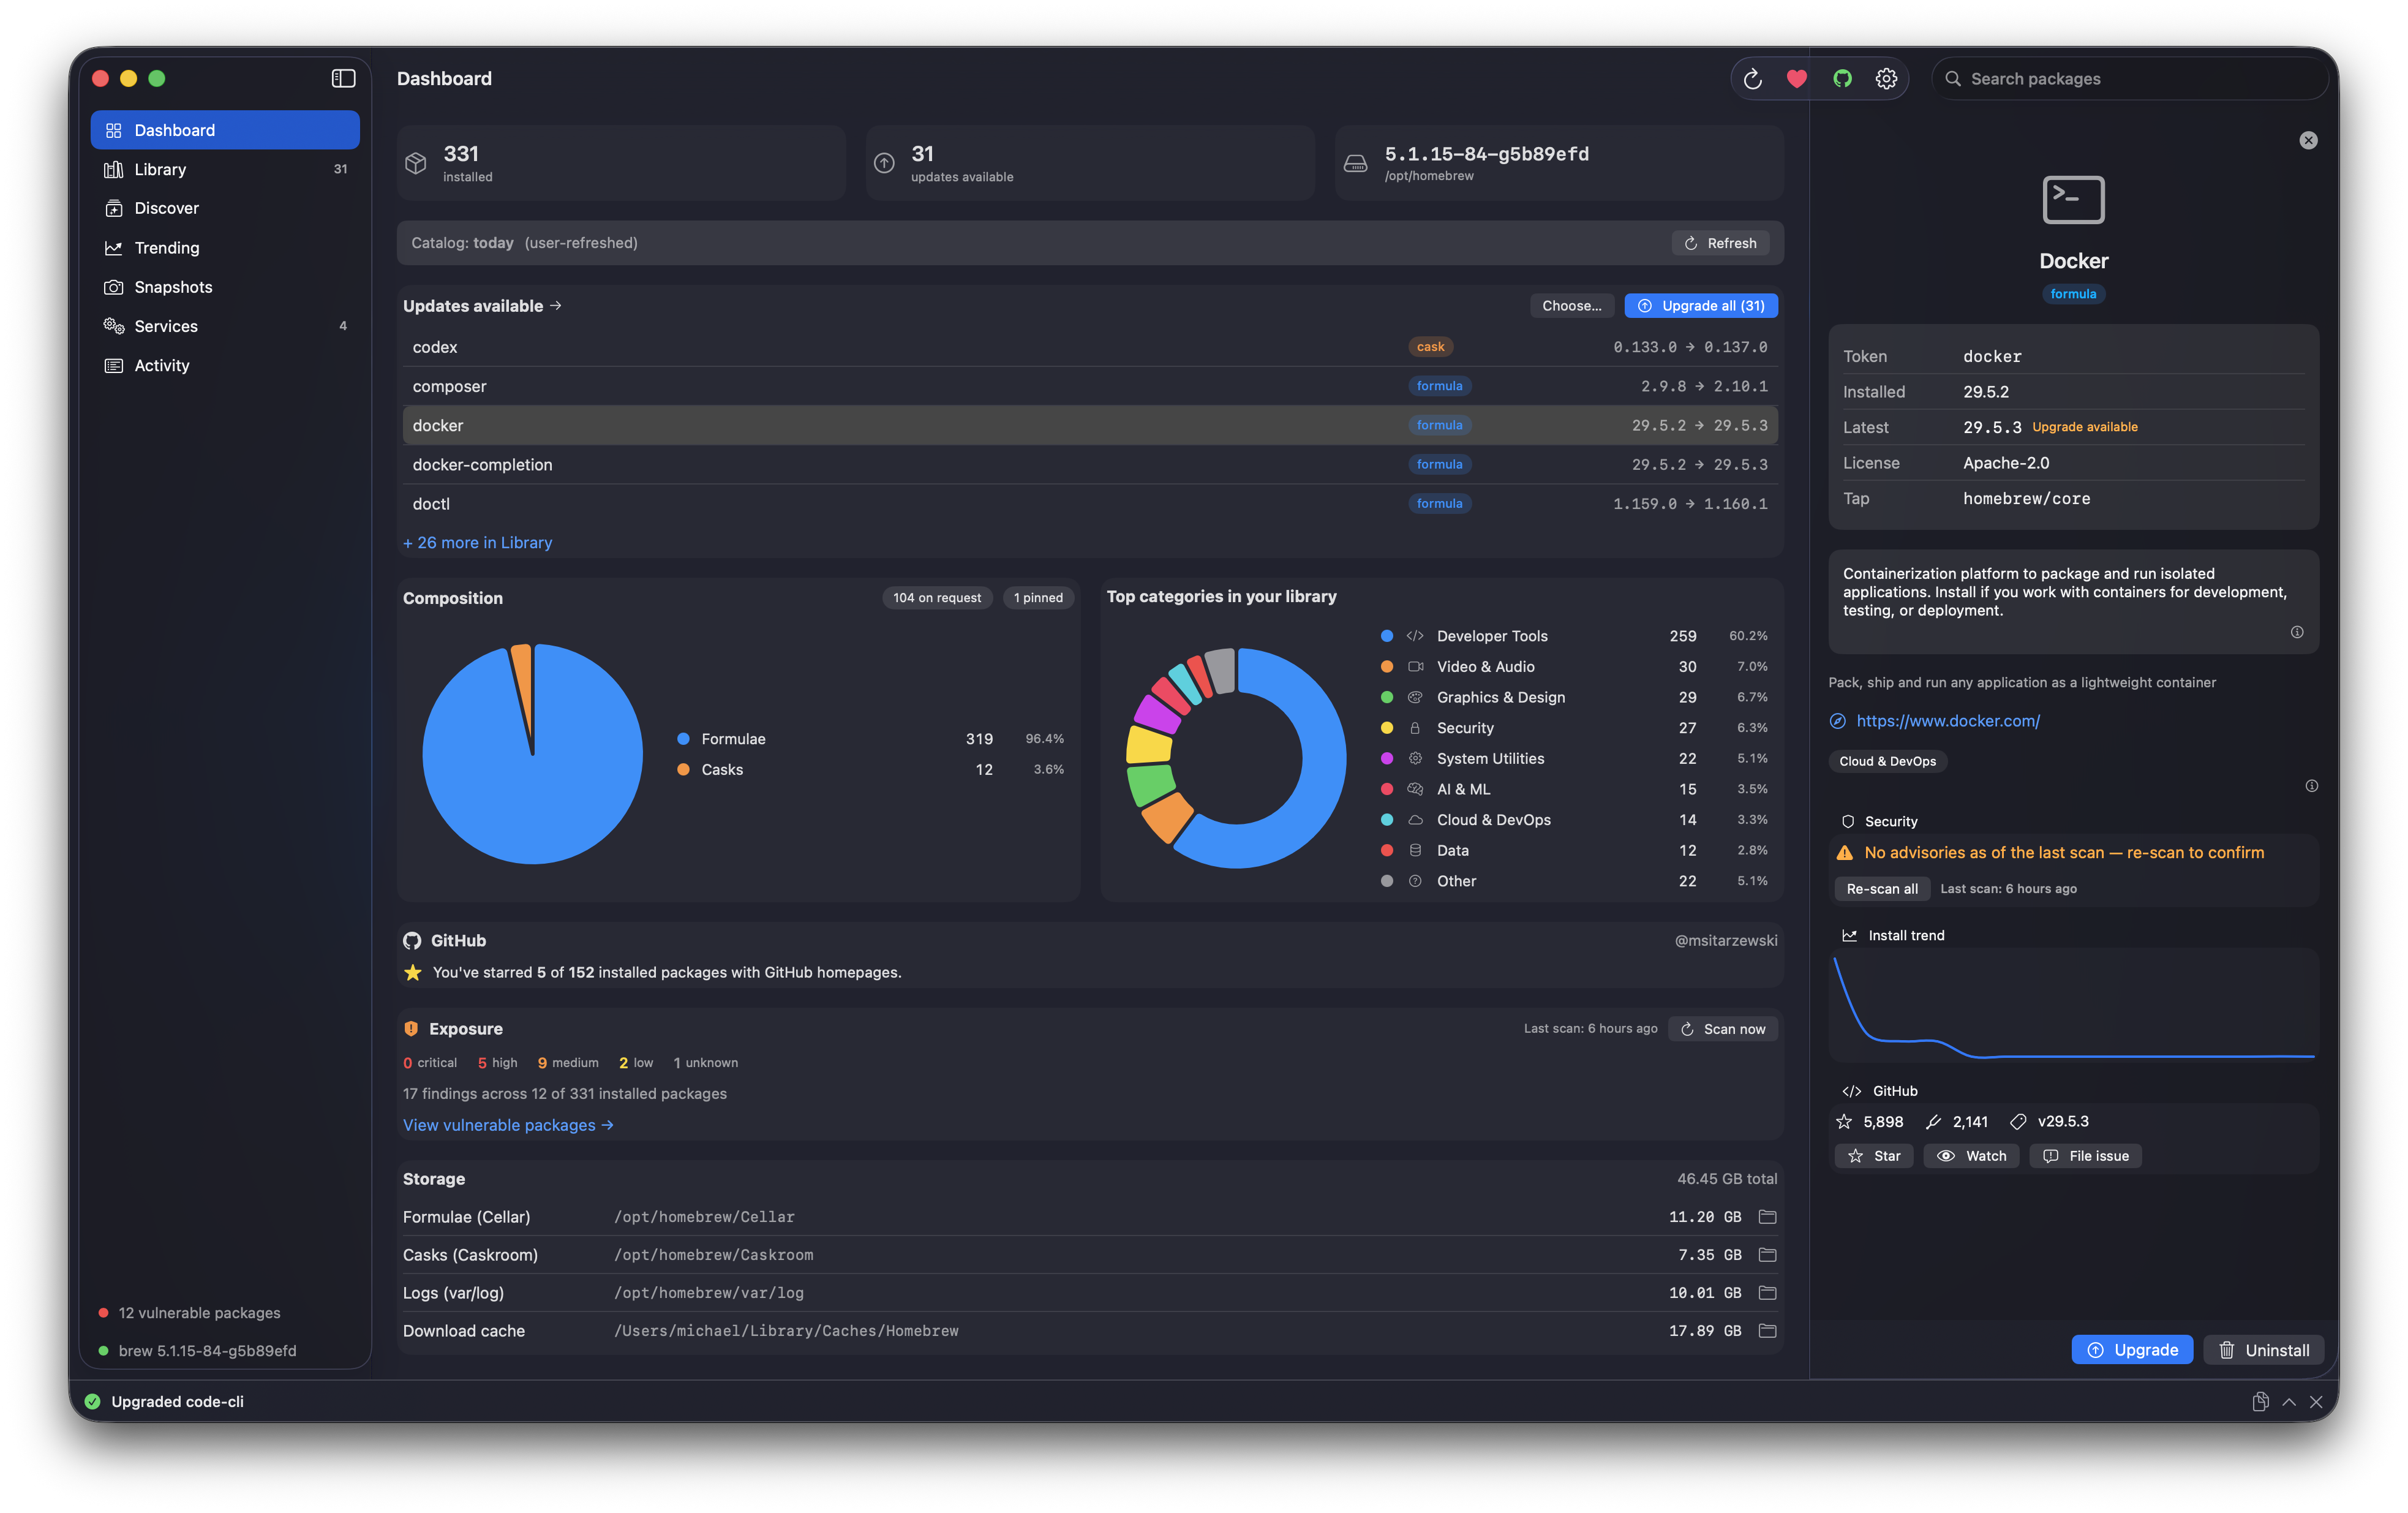Click 12 vulnerable packages in sidebar footer
This screenshot has height=1513, width=2408.
[199, 1313]
